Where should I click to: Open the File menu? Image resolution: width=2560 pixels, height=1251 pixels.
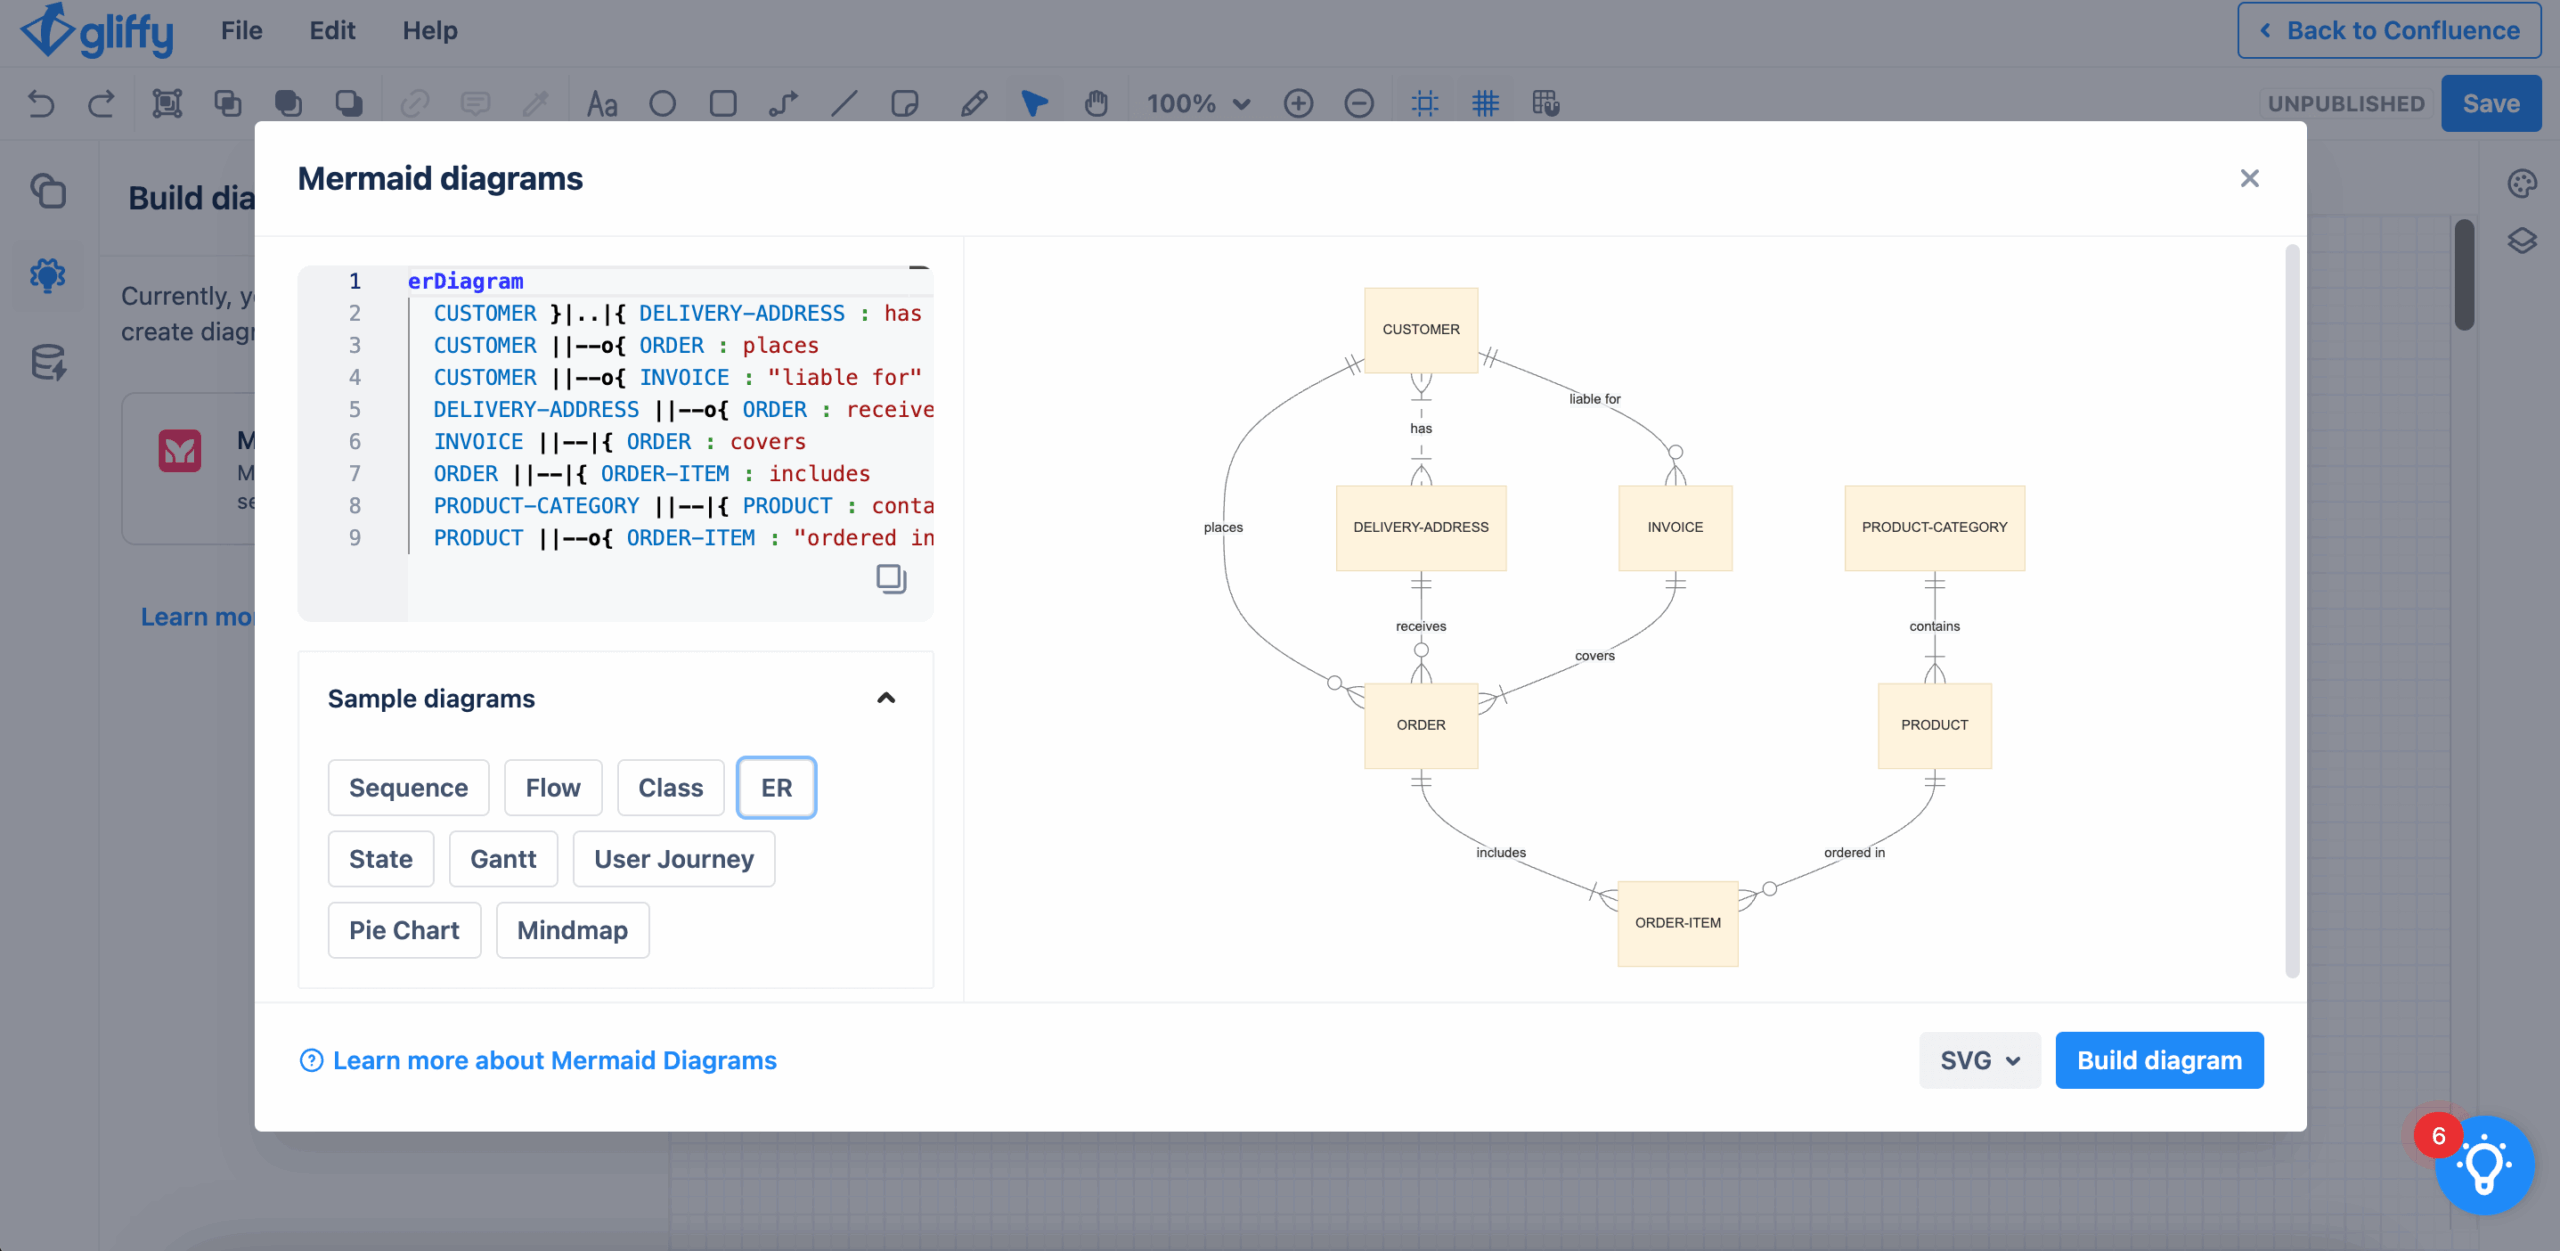click(x=241, y=30)
